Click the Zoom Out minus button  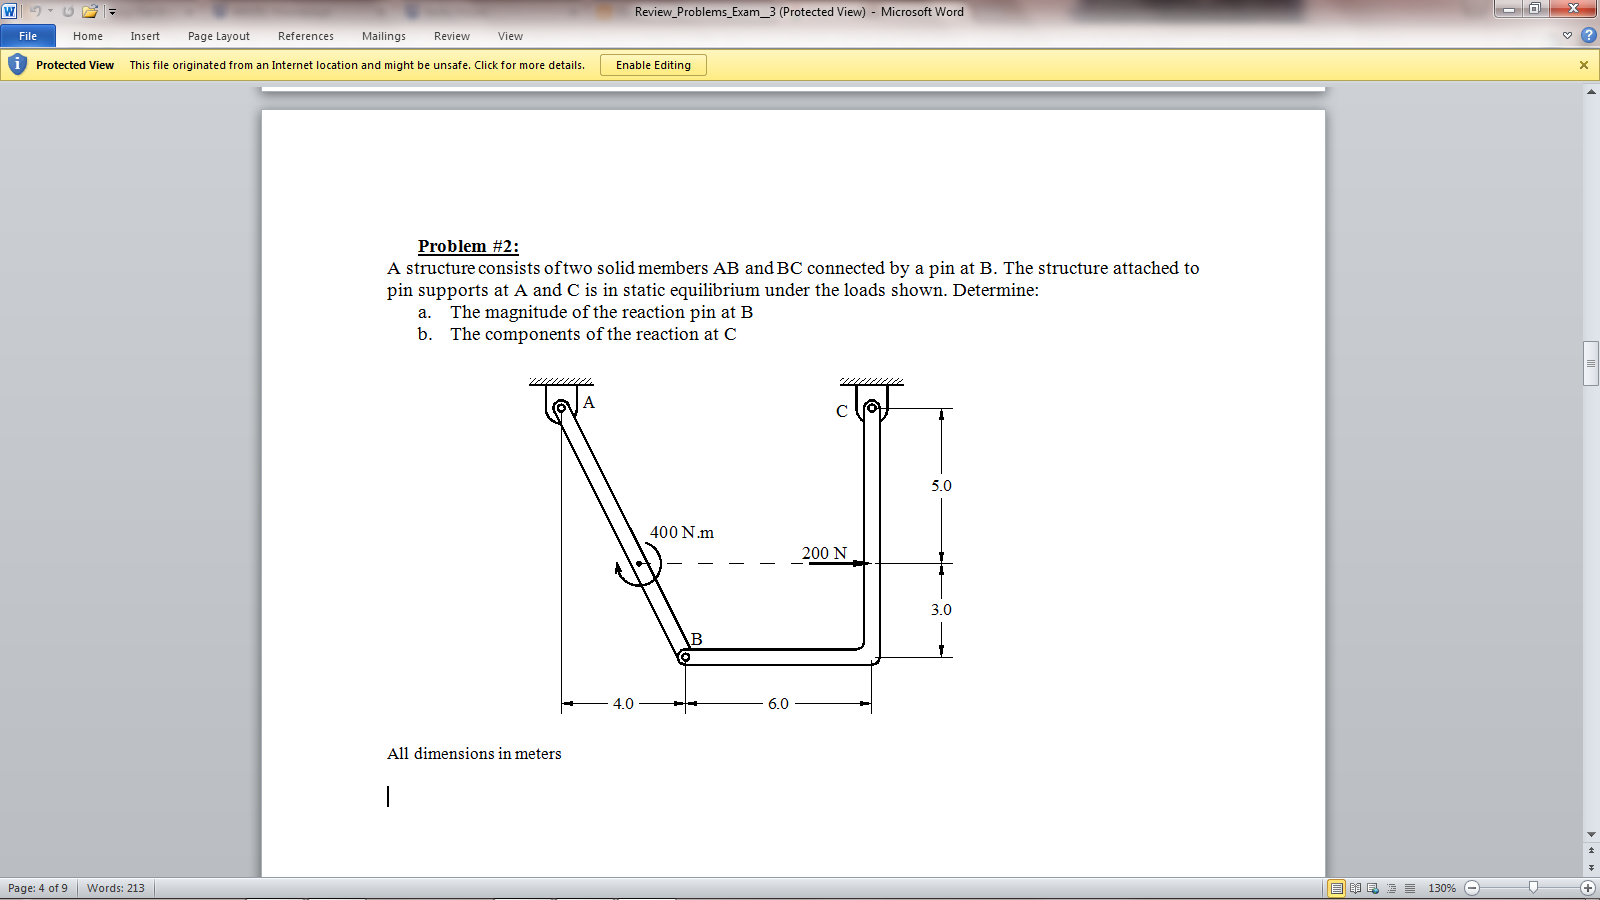click(x=1472, y=888)
